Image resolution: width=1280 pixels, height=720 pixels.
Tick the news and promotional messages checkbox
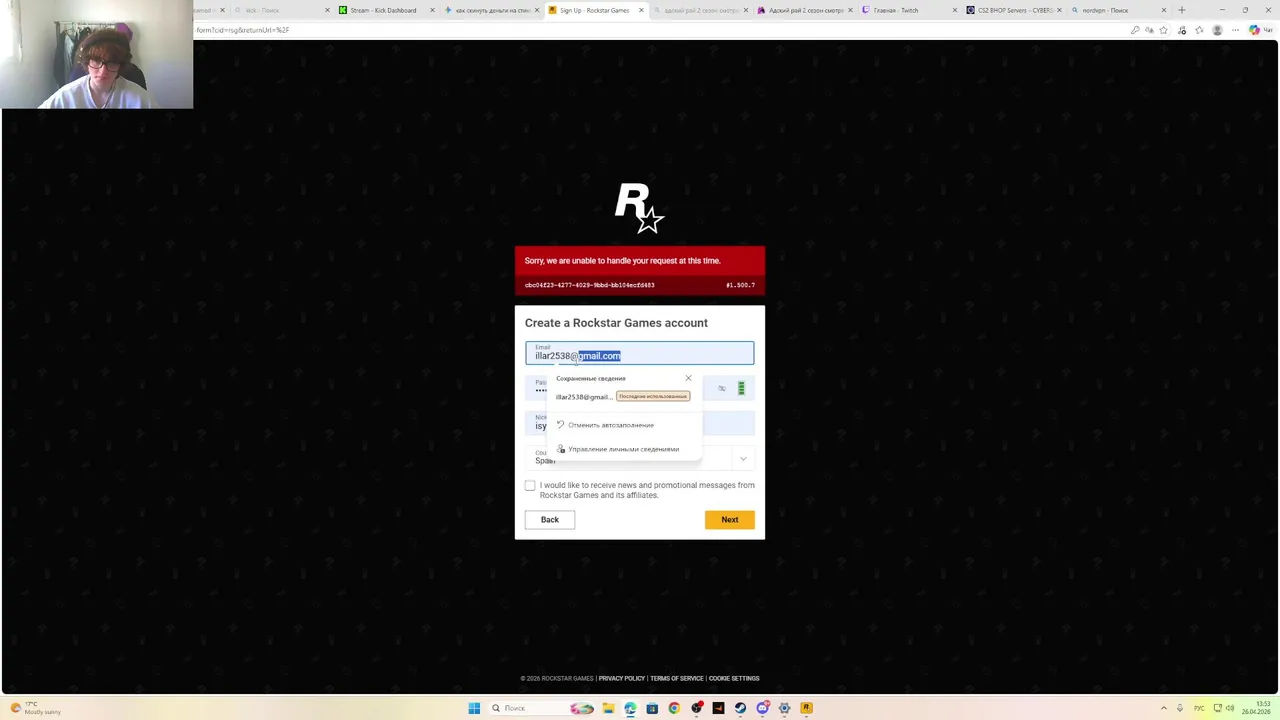530,486
